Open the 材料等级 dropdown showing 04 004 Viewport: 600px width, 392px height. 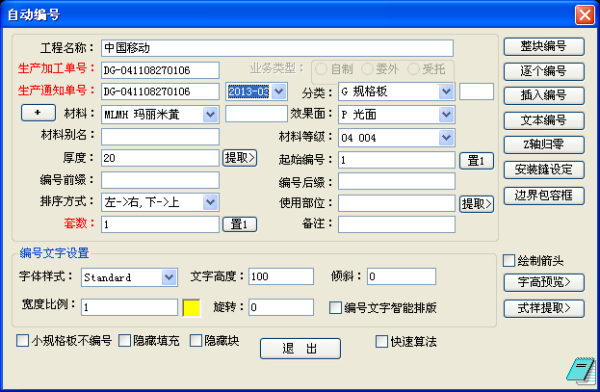446,138
